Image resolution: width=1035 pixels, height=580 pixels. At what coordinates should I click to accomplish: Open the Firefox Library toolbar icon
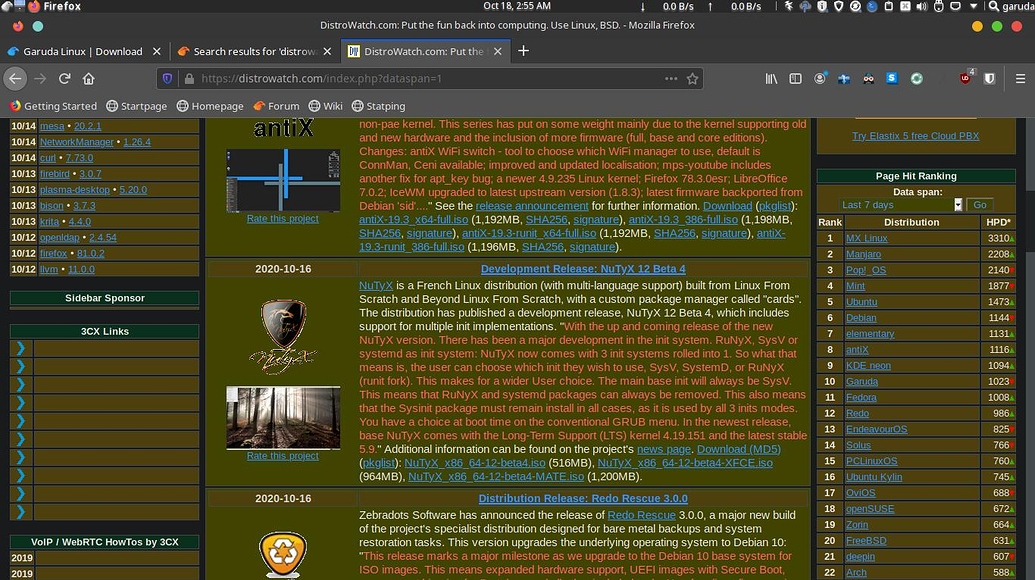click(x=772, y=78)
